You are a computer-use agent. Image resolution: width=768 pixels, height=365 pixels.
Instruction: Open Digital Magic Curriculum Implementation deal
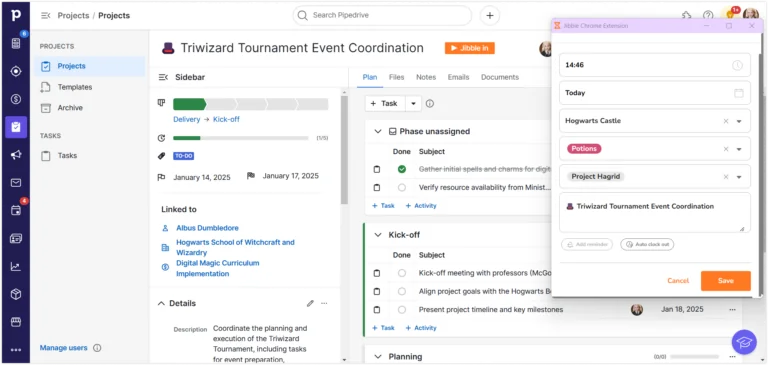pos(218,268)
